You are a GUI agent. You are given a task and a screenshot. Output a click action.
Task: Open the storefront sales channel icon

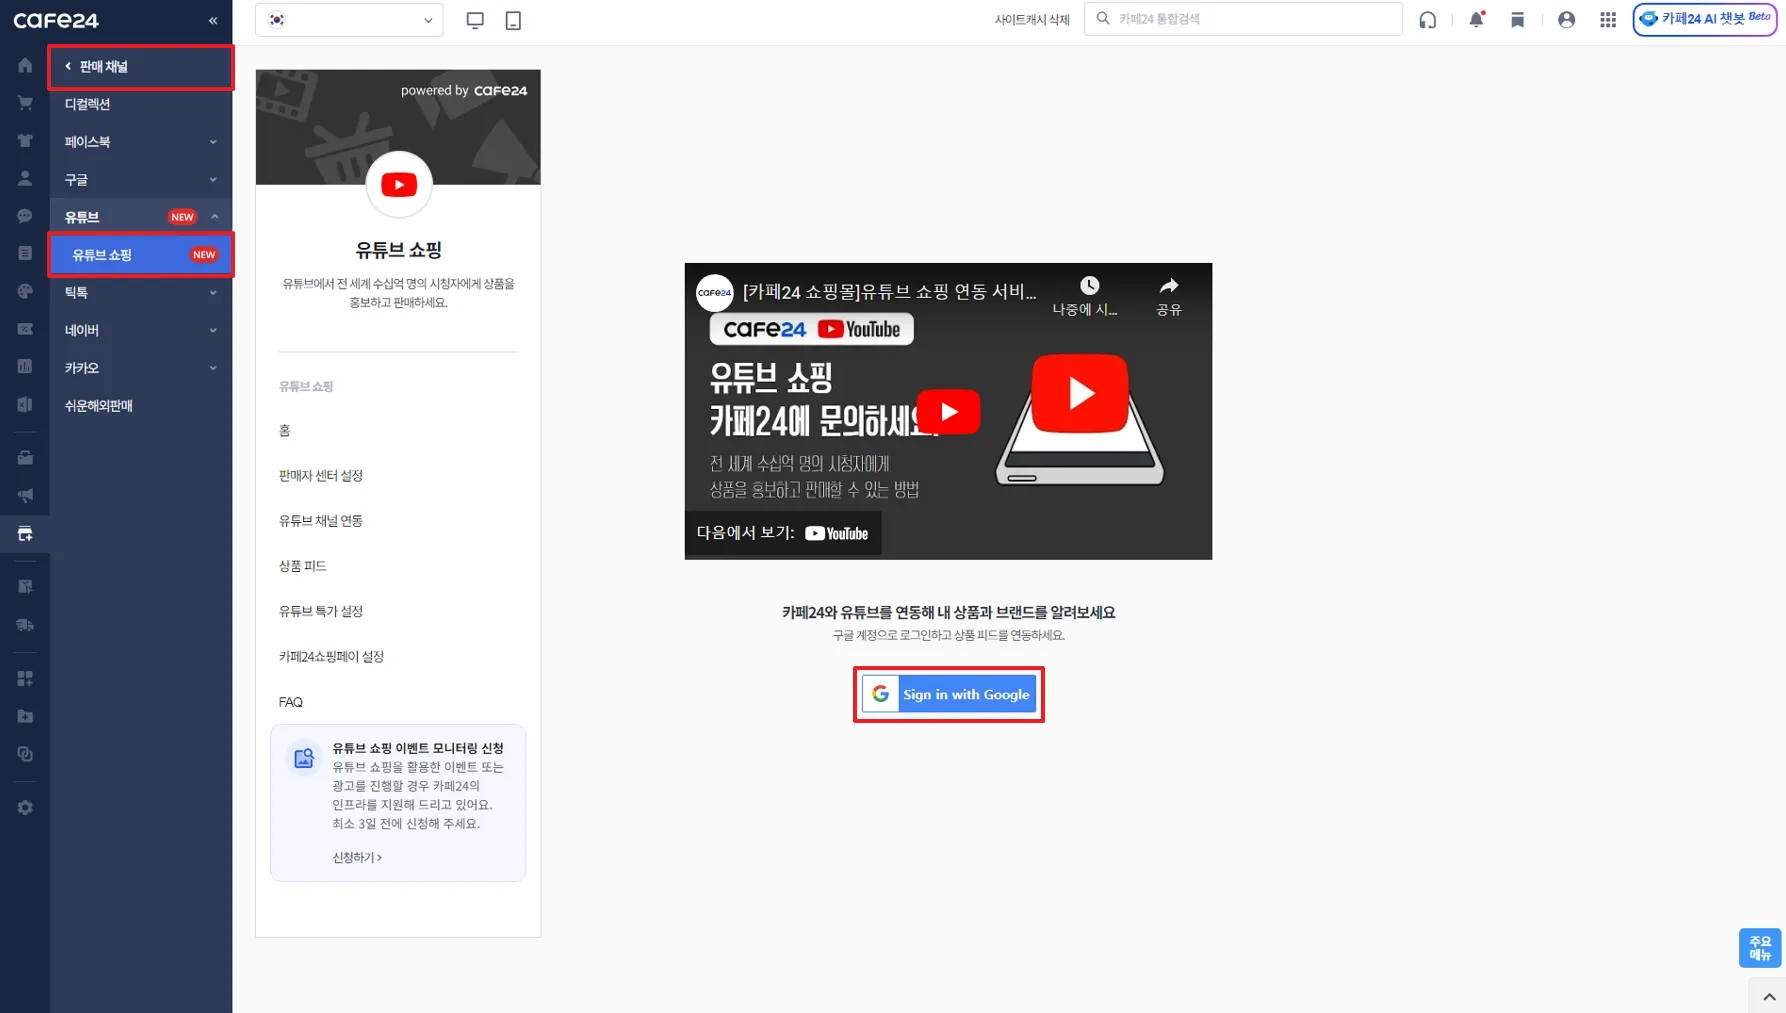(x=25, y=534)
